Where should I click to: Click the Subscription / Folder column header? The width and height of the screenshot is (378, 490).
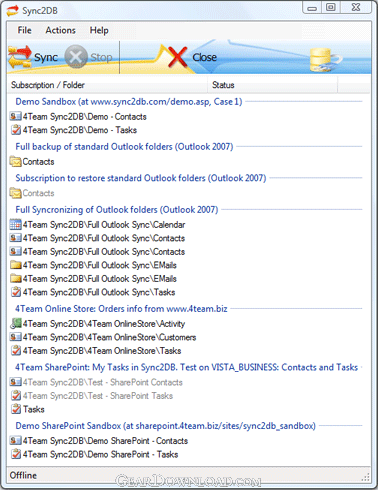click(107, 85)
